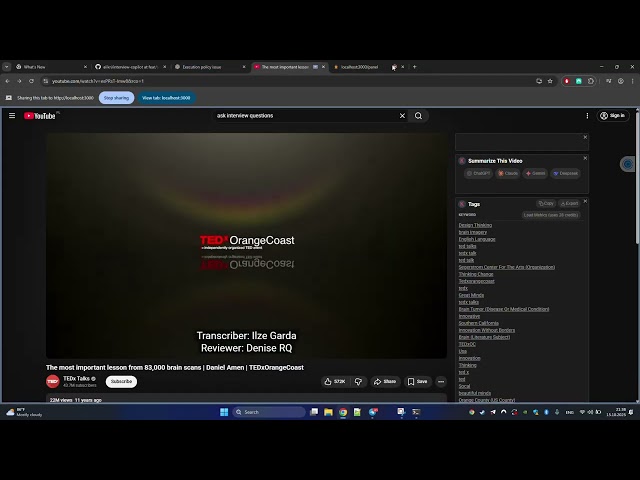Open File Explorer from taskbar

[x=328, y=412]
